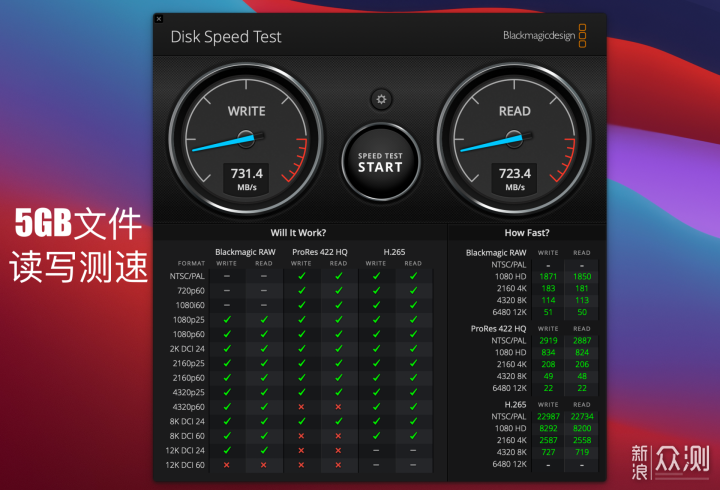Close the Disk Speed Test window

[x=159, y=19]
